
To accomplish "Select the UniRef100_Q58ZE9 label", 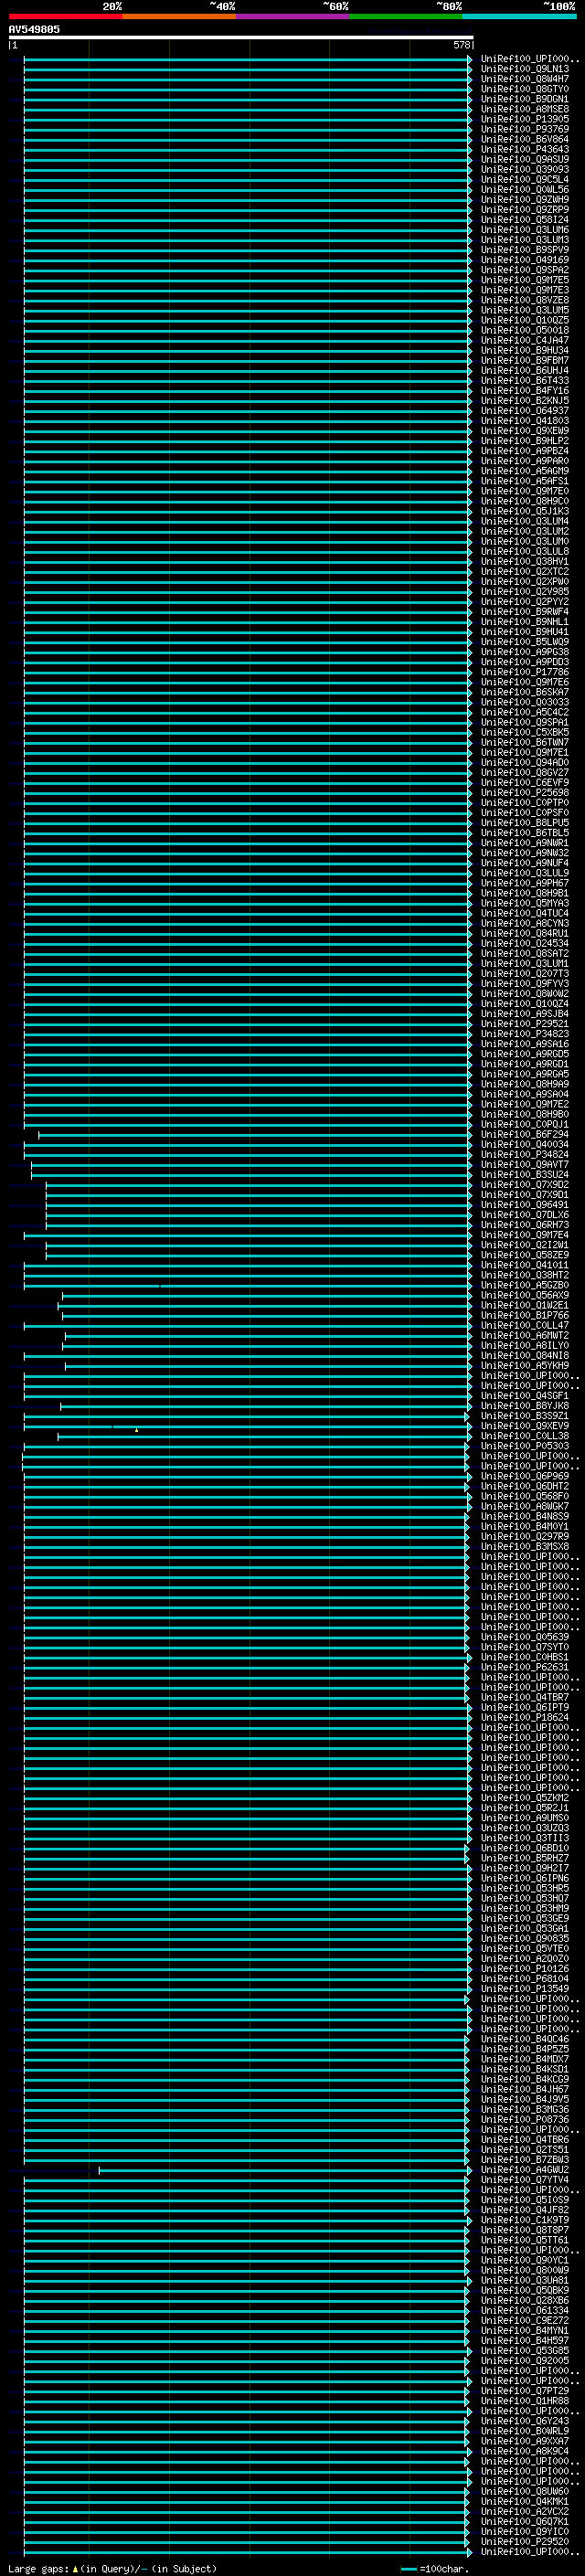I will pos(525,1255).
